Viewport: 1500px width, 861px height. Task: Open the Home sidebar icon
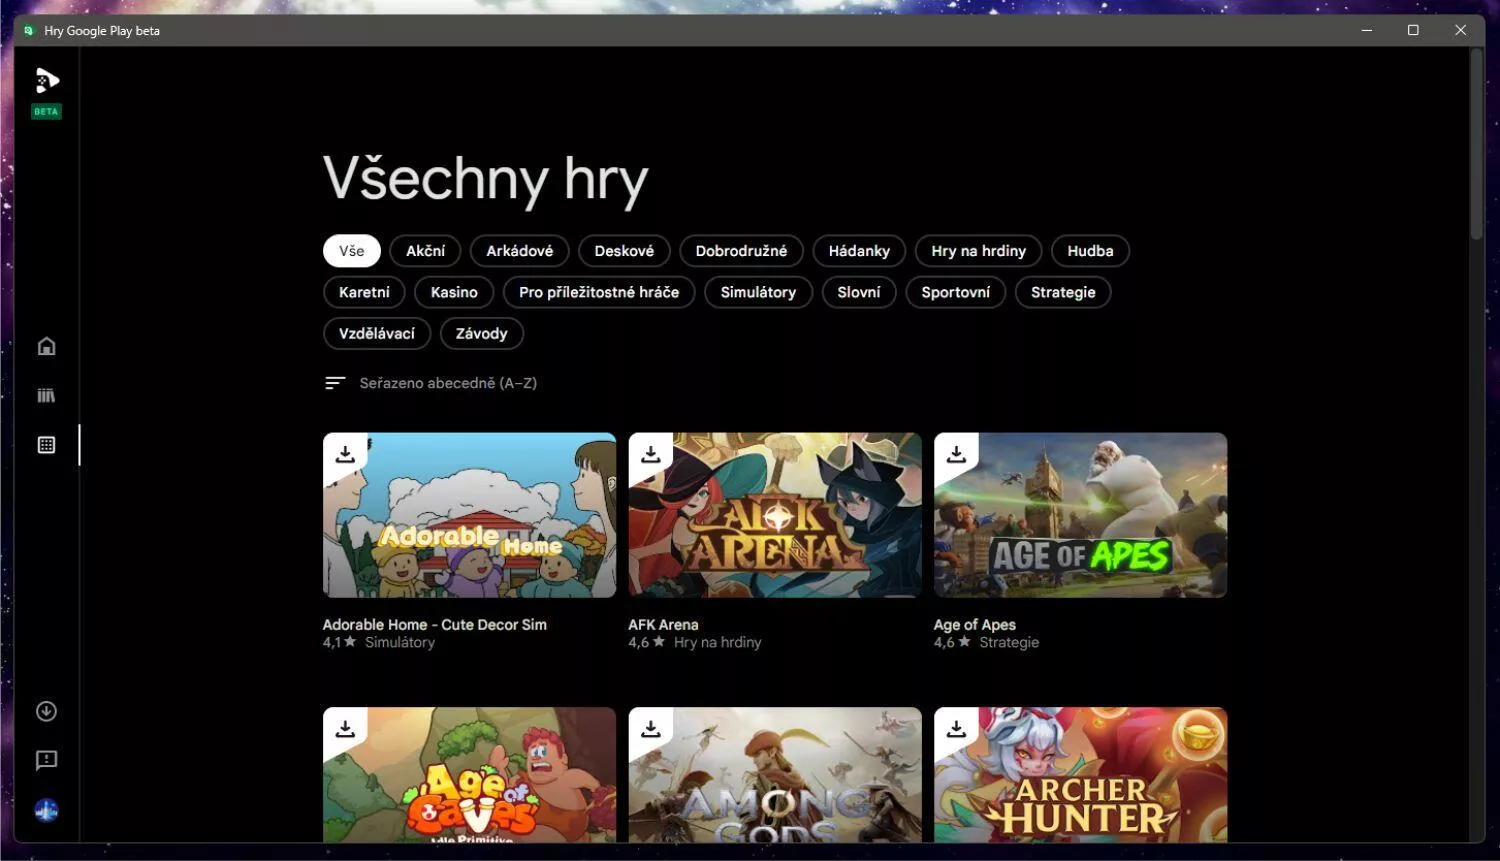(x=46, y=346)
